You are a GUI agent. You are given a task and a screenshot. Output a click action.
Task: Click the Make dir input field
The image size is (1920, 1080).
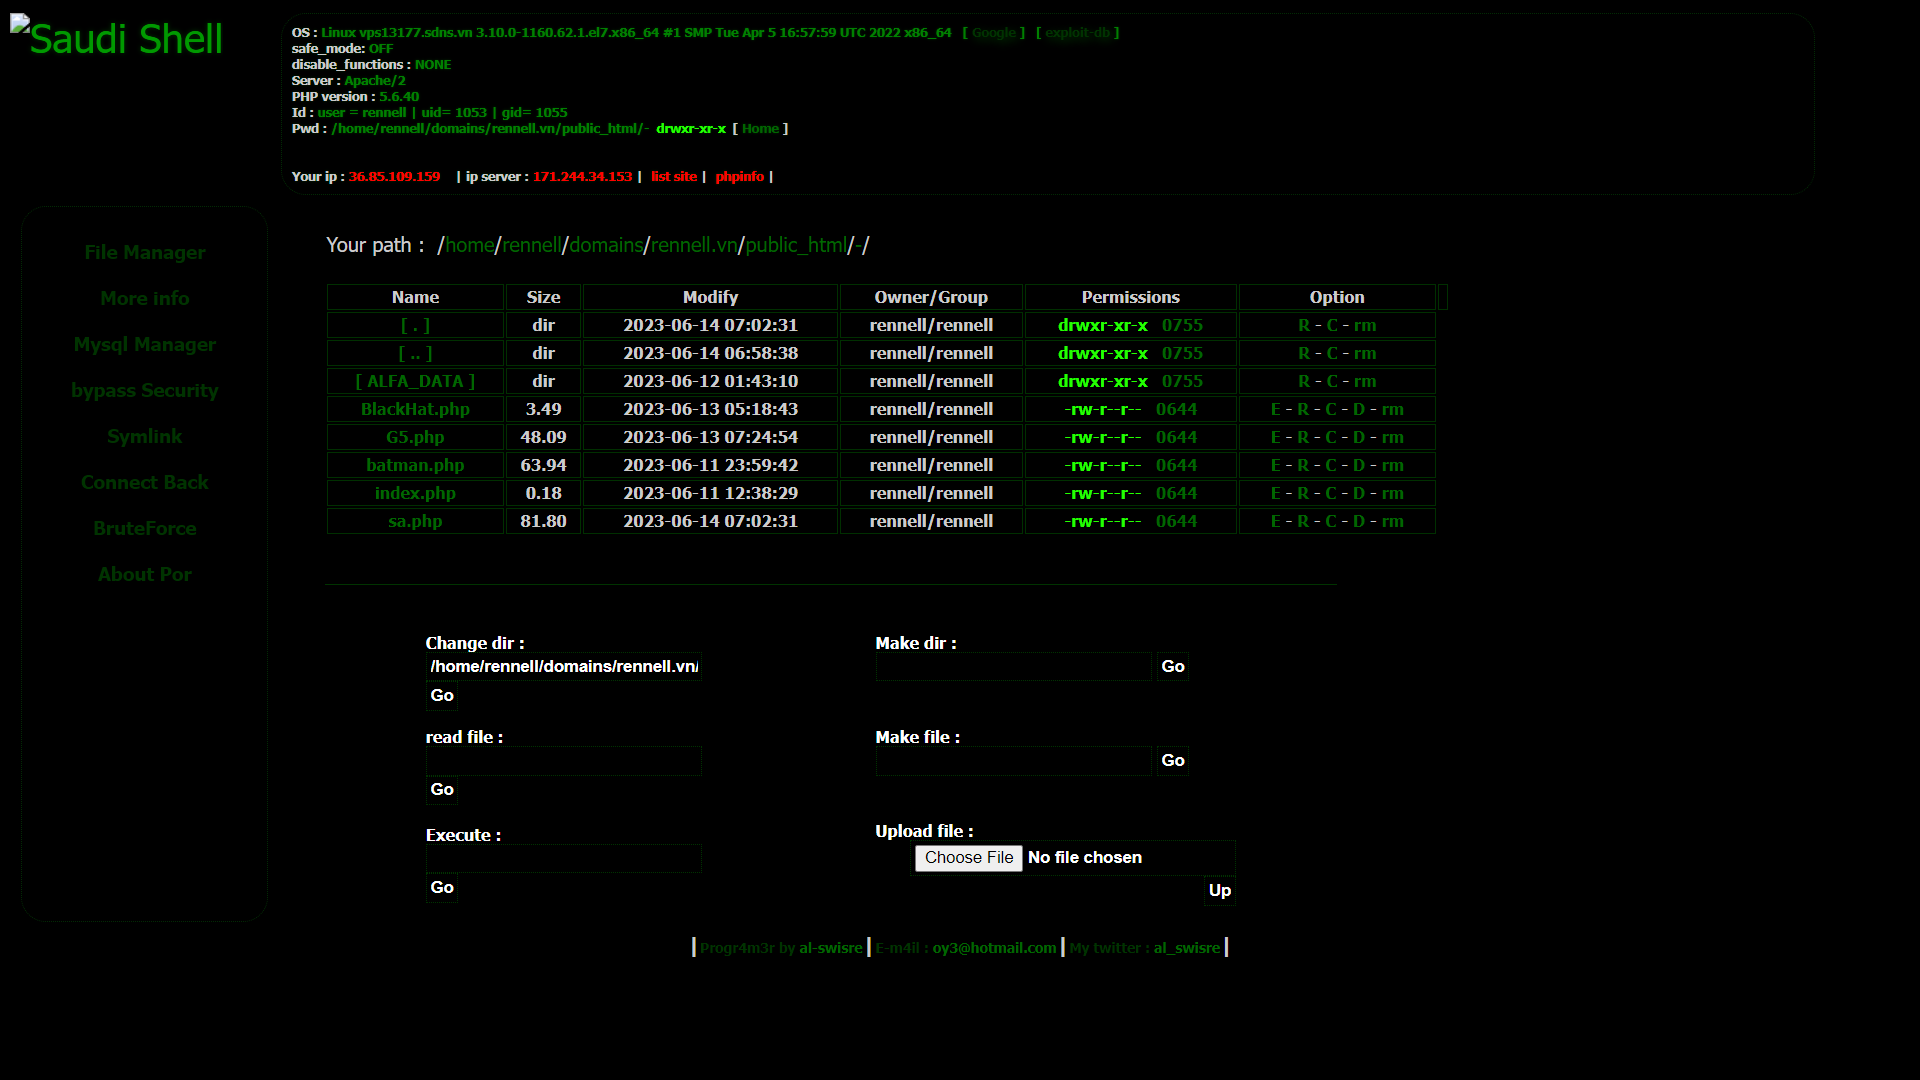(x=1014, y=667)
